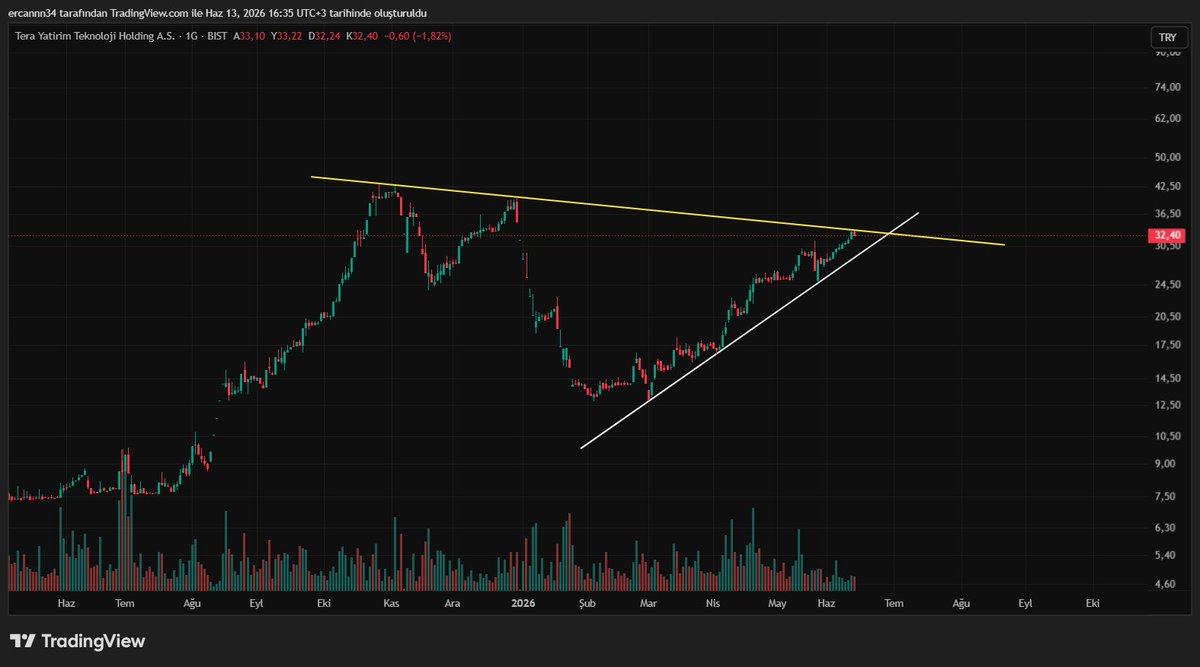The image size is (1200, 667).
Task: Click the 36,50 price axis label
Action: pyautogui.click(x=1168, y=213)
